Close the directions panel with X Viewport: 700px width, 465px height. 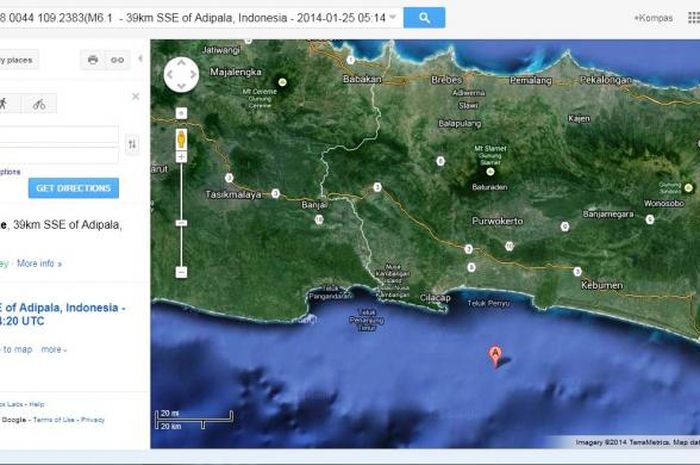coord(136,96)
